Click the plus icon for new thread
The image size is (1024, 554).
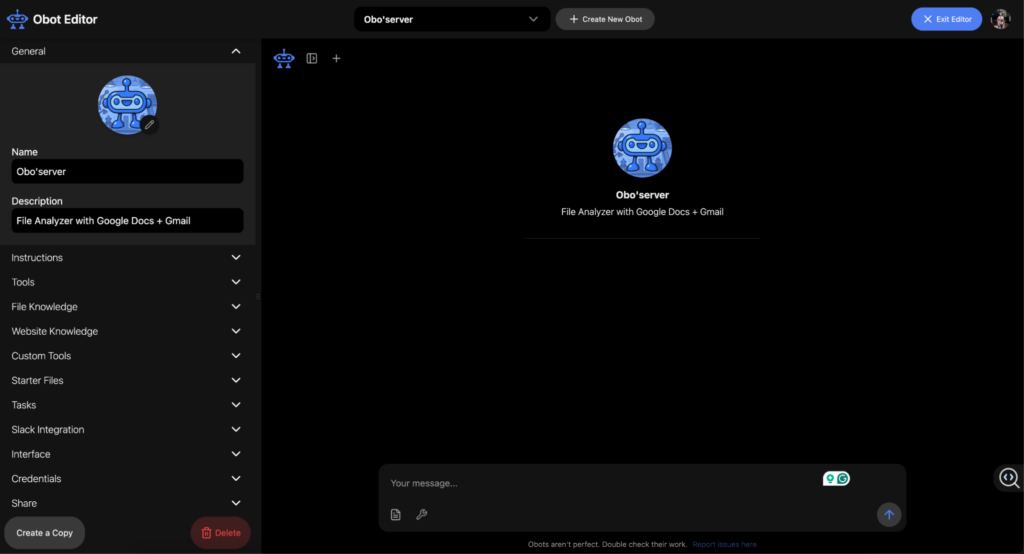tap(336, 58)
